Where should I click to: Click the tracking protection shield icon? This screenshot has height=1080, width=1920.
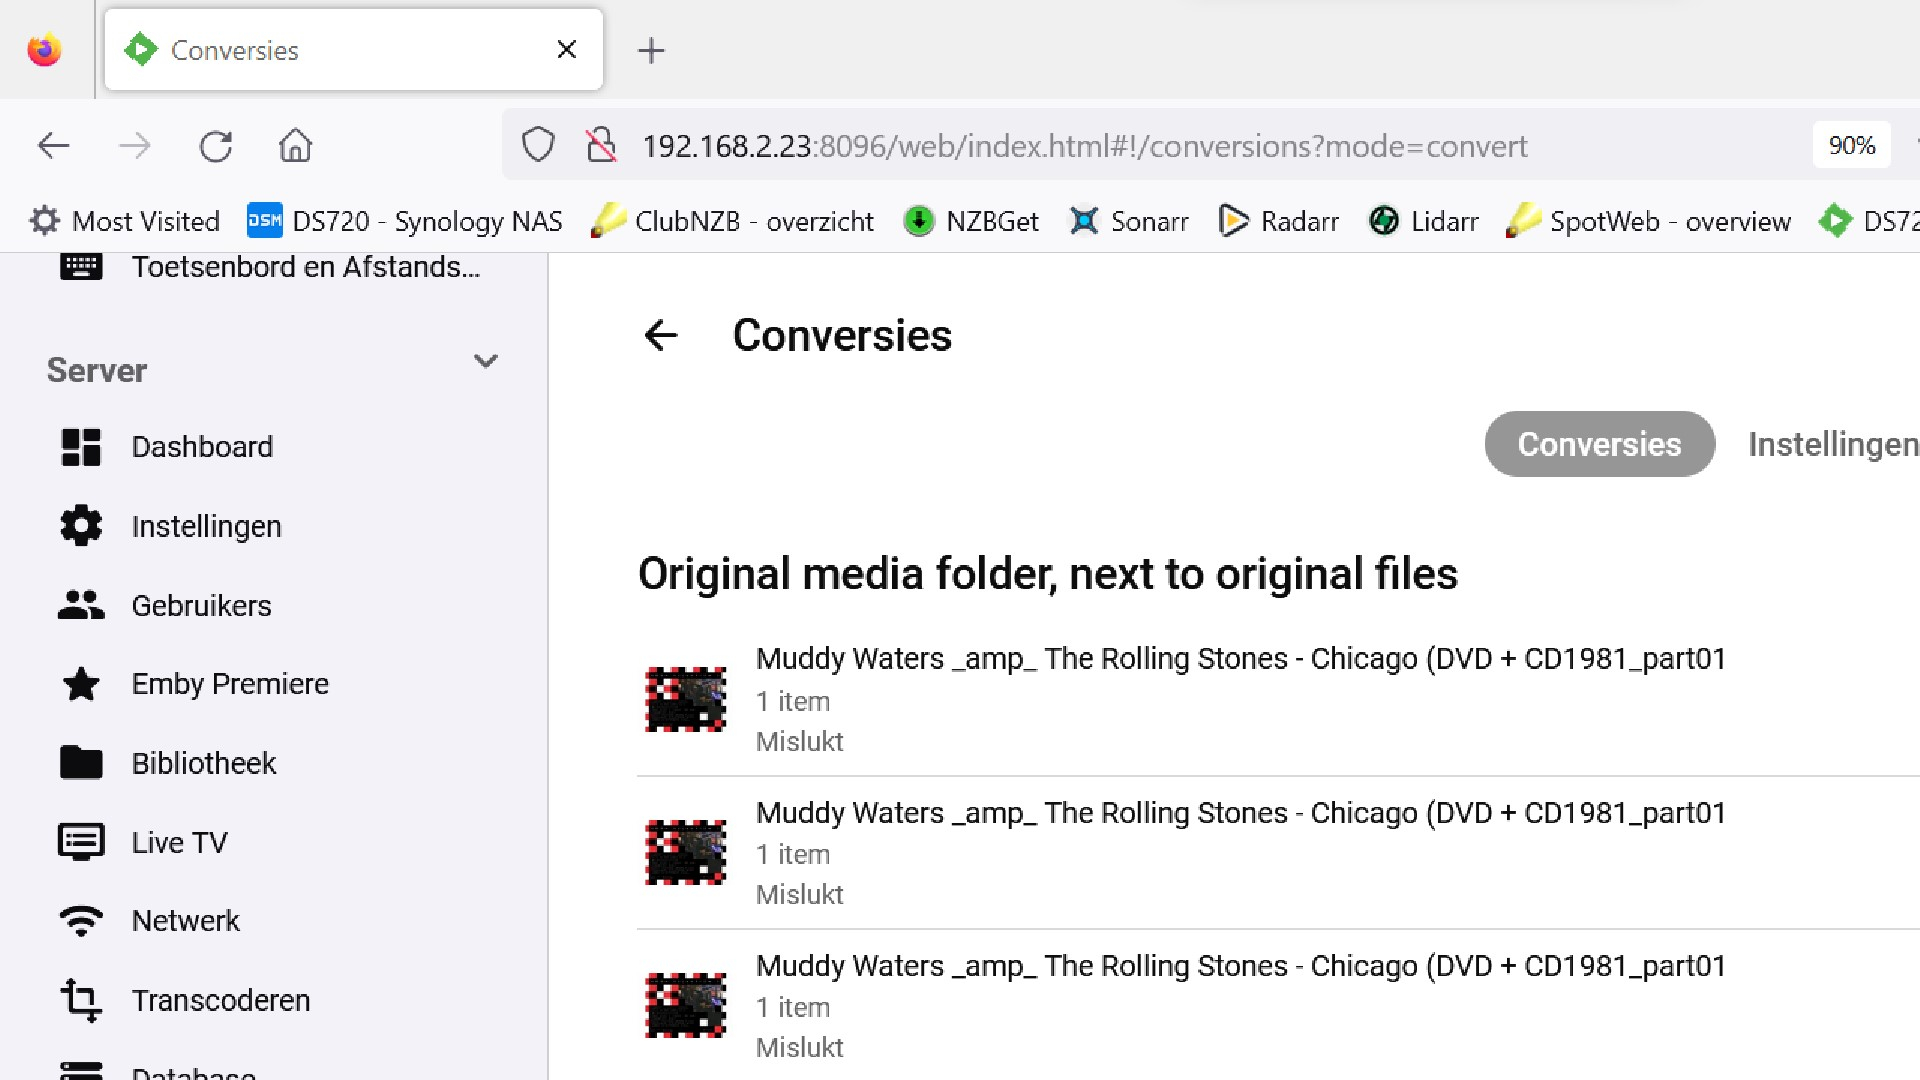pyautogui.click(x=538, y=146)
